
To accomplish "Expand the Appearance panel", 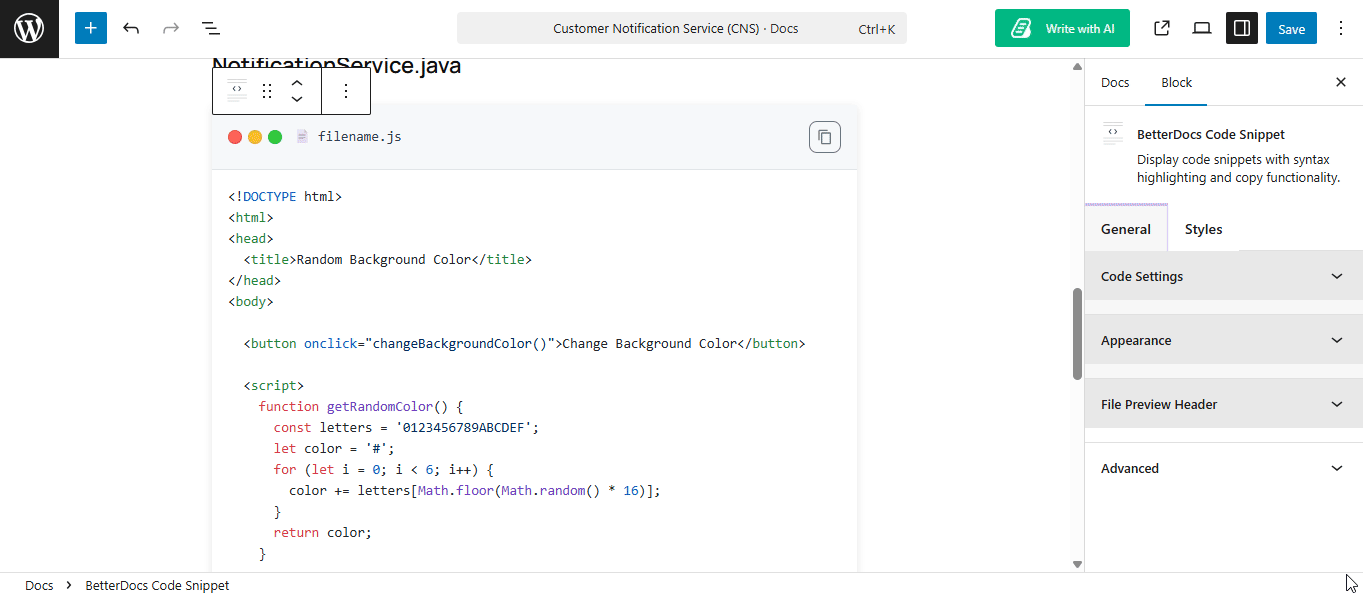I will pos(1224,340).
